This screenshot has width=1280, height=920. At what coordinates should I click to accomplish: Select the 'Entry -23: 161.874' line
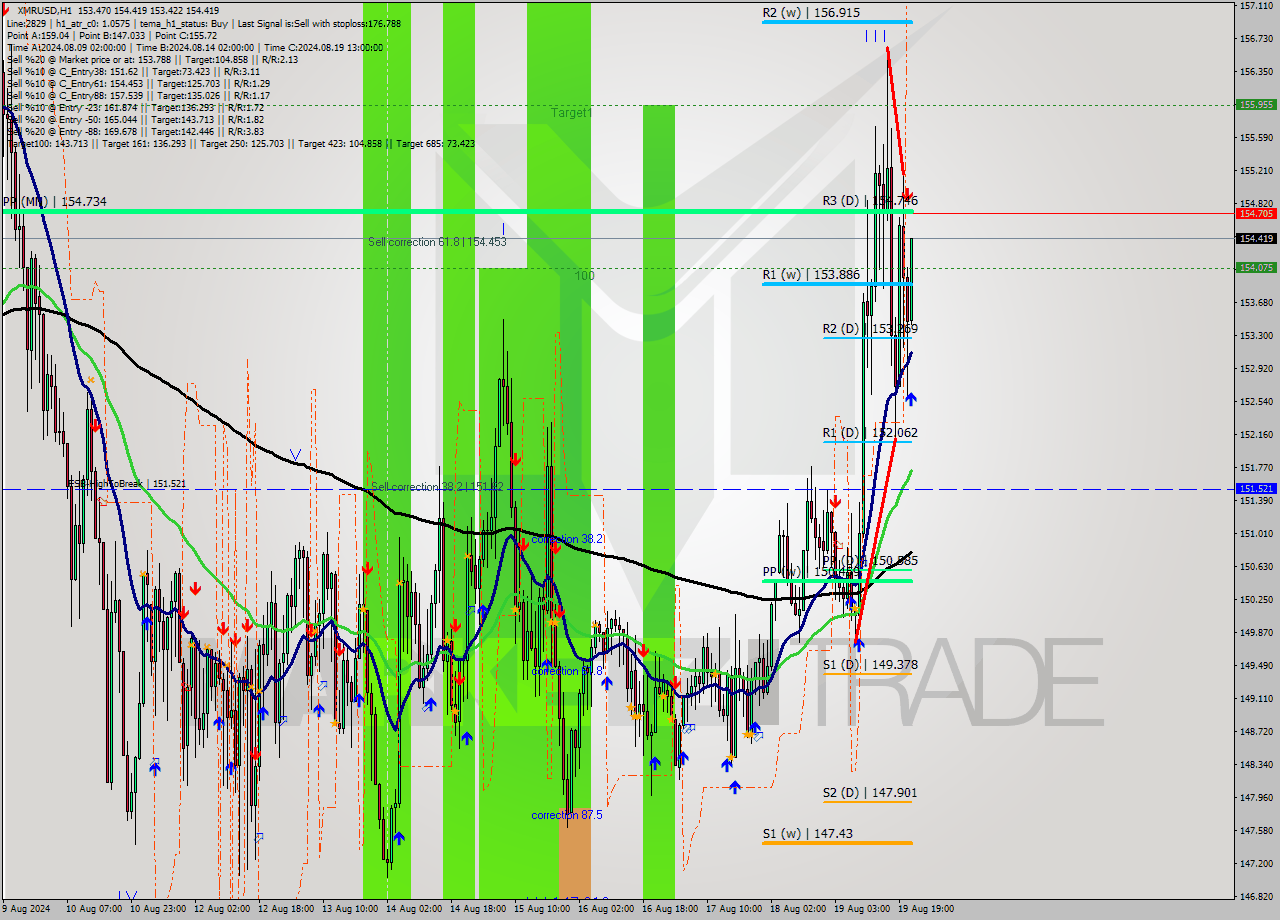(x=135, y=107)
